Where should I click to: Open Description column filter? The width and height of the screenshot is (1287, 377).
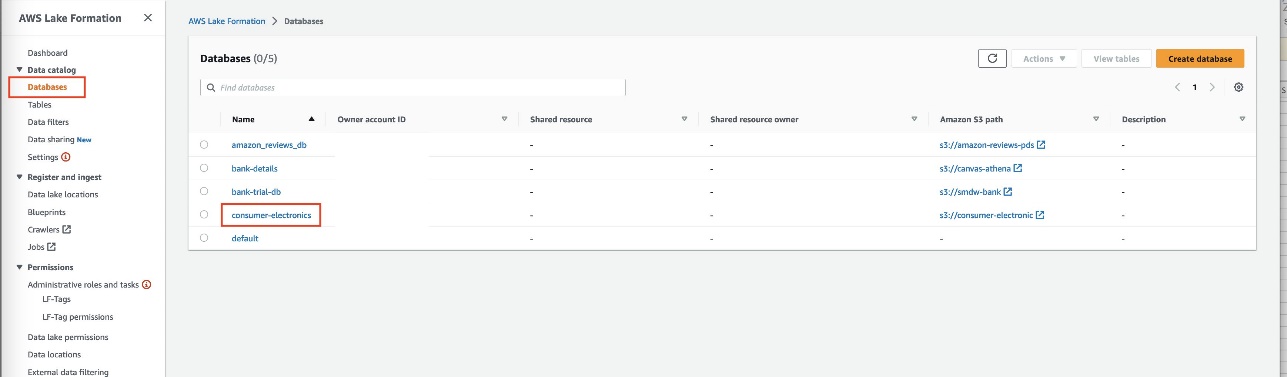click(1242, 119)
